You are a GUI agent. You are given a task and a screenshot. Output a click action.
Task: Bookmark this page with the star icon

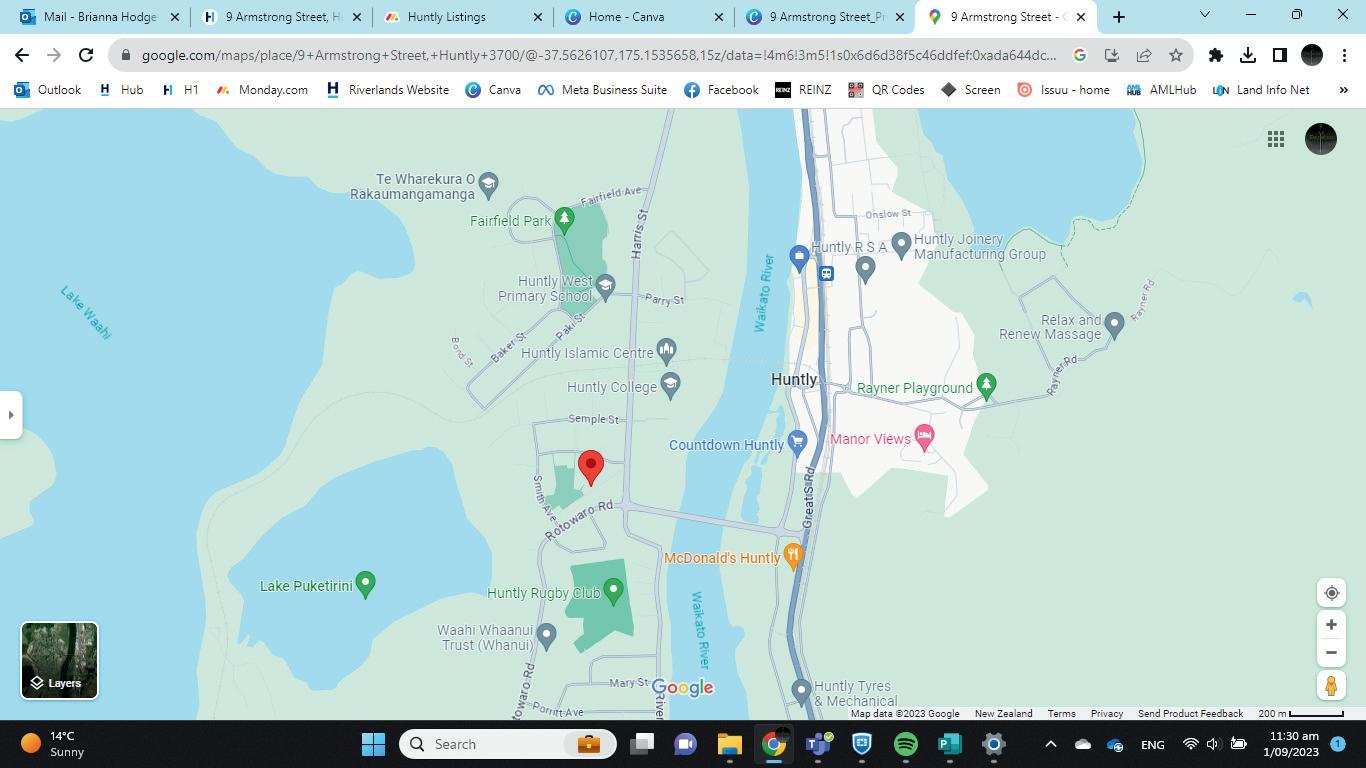(1176, 56)
